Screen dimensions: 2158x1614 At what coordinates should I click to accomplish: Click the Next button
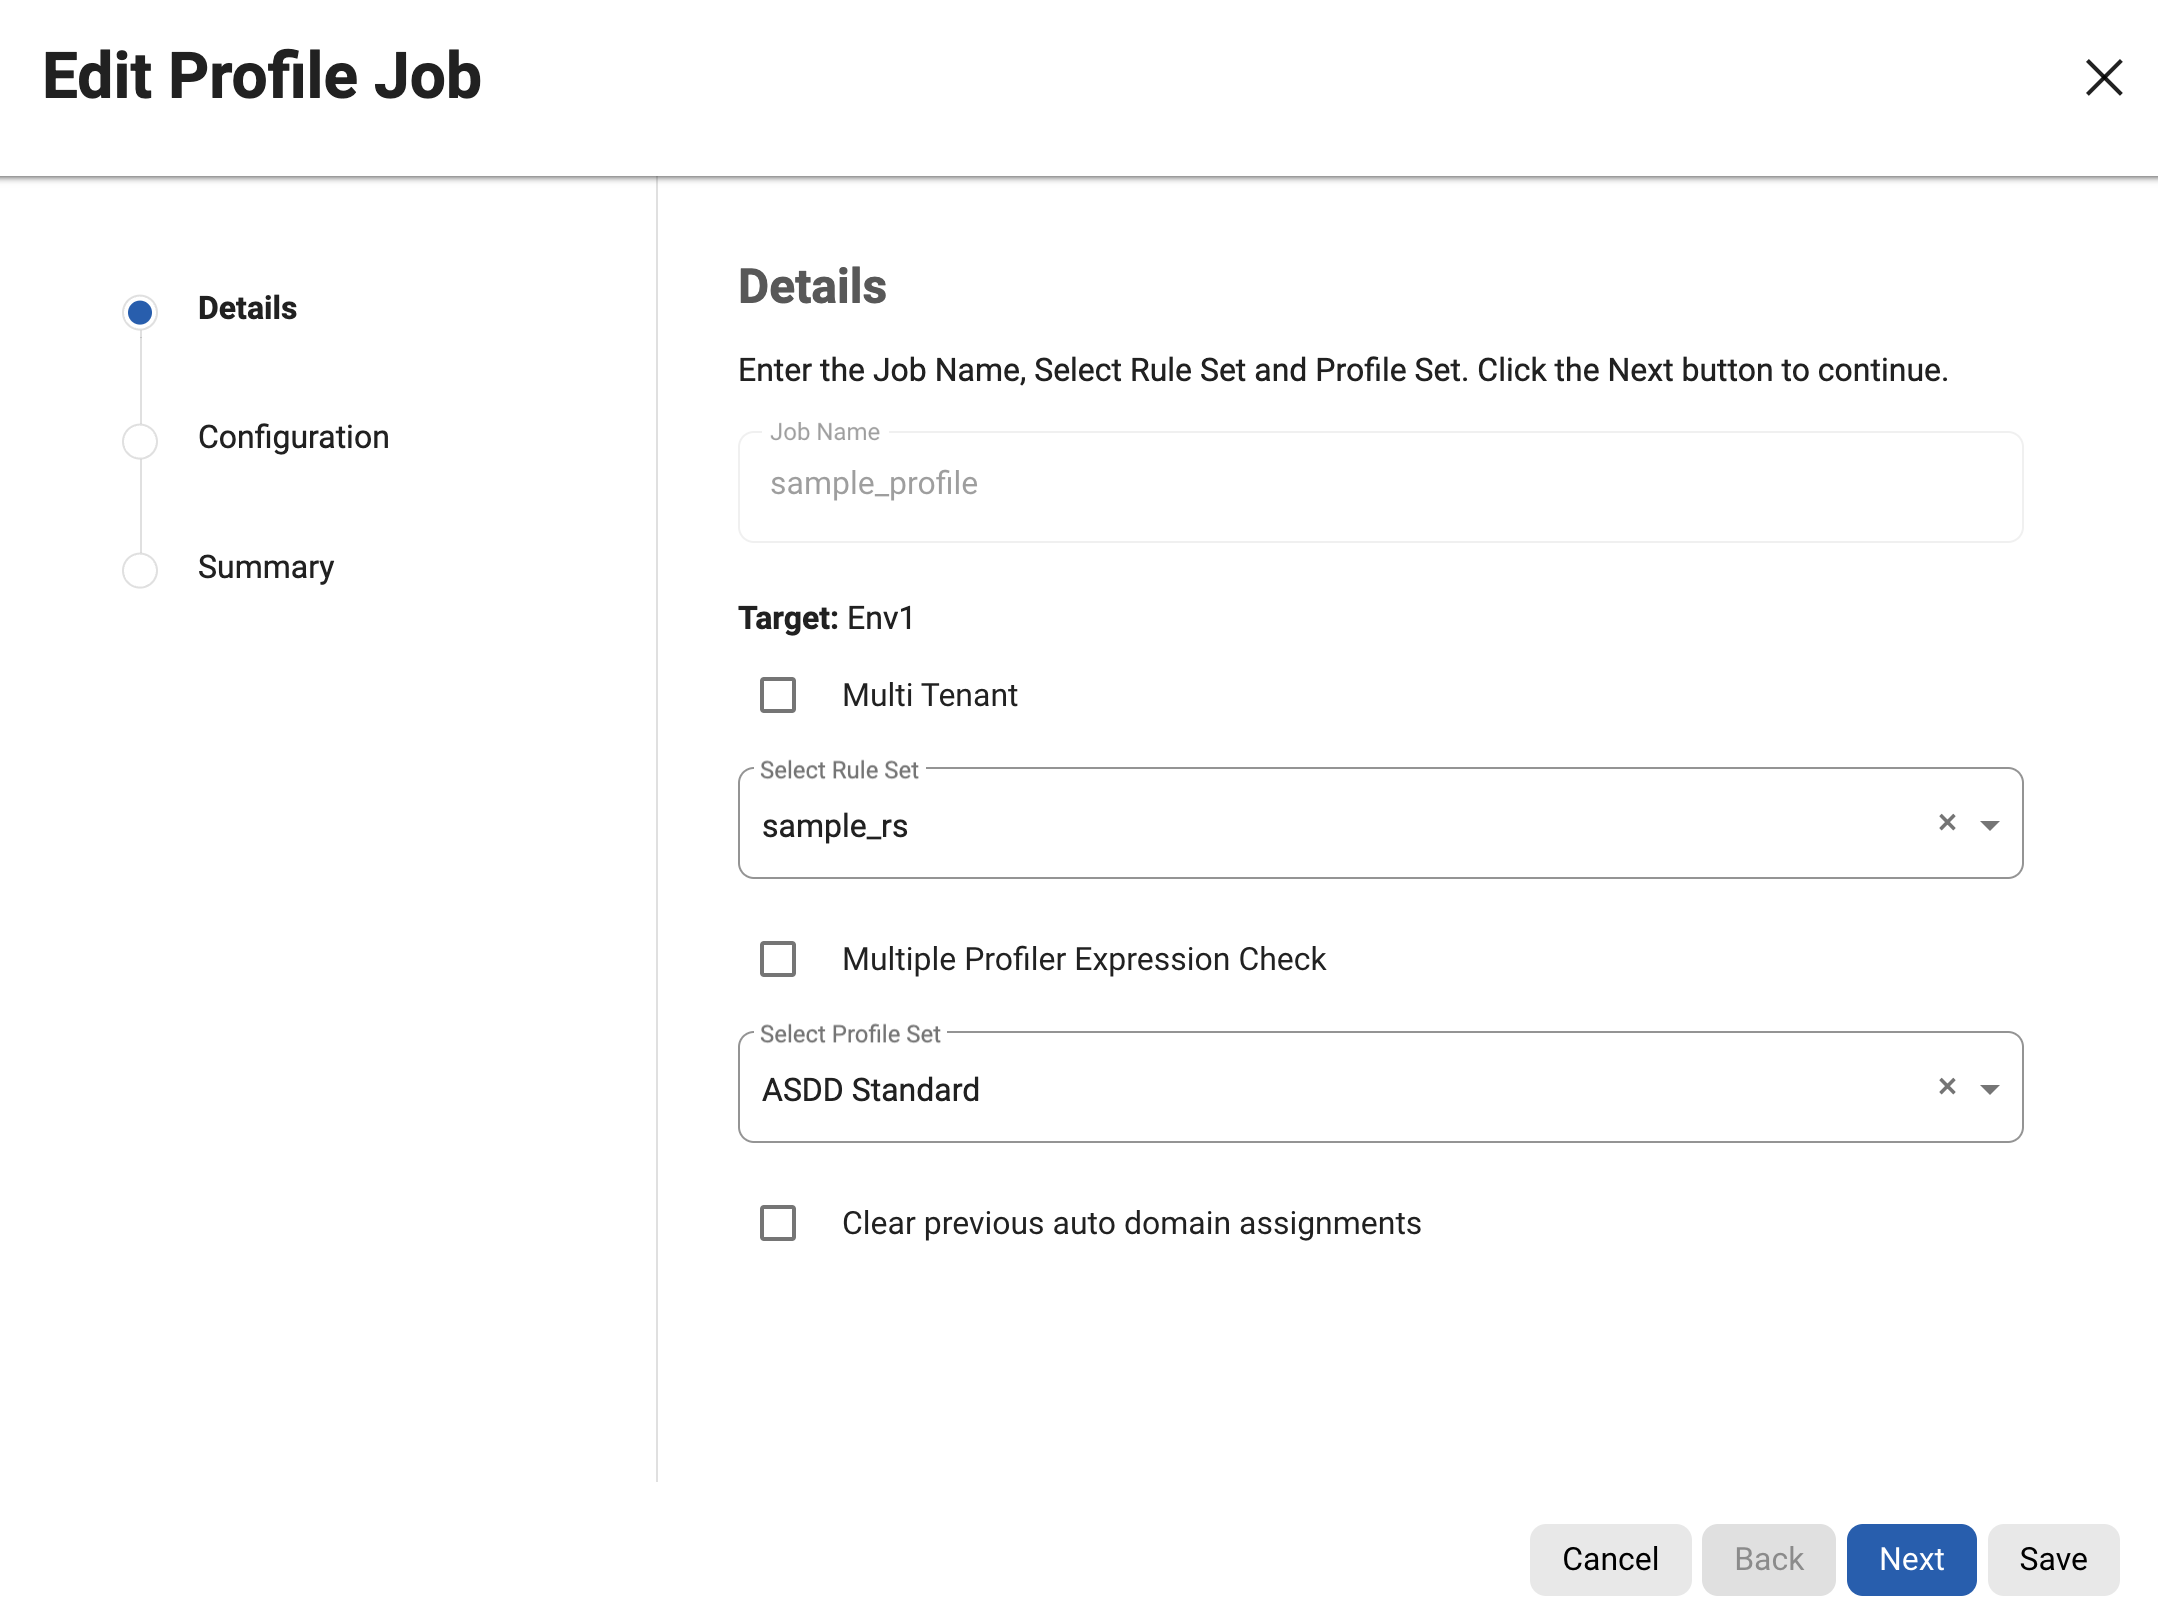click(1911, 1558)
